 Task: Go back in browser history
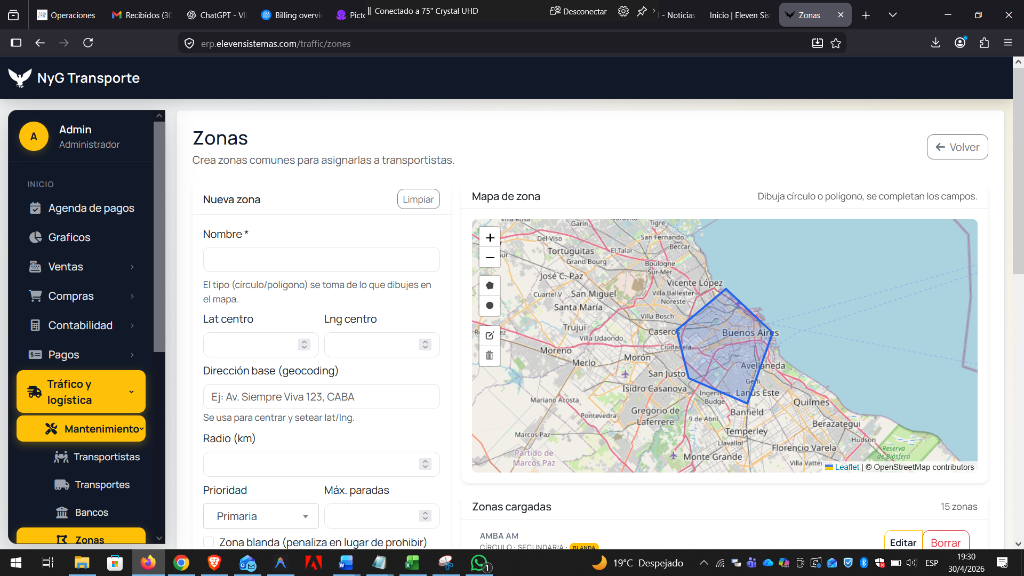tap(40, 43)
